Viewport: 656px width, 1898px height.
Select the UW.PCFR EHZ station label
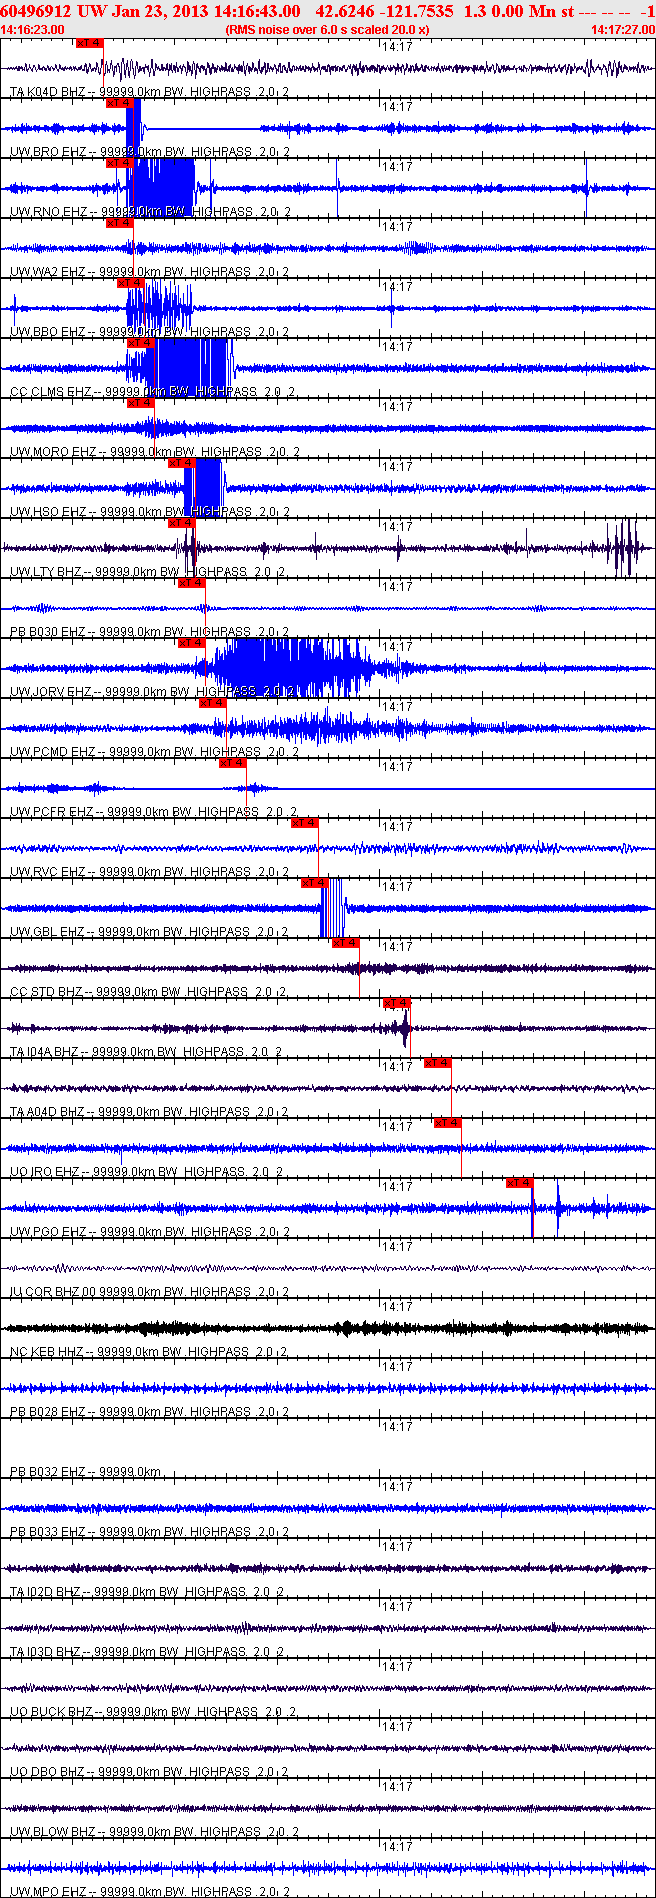[x=51, y=812]
